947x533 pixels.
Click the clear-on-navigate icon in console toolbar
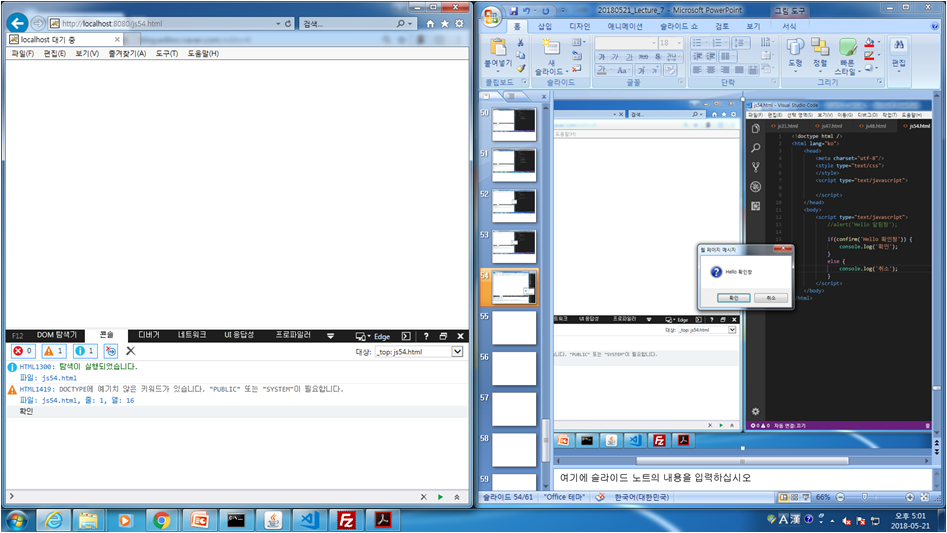(x=111, y=351)
